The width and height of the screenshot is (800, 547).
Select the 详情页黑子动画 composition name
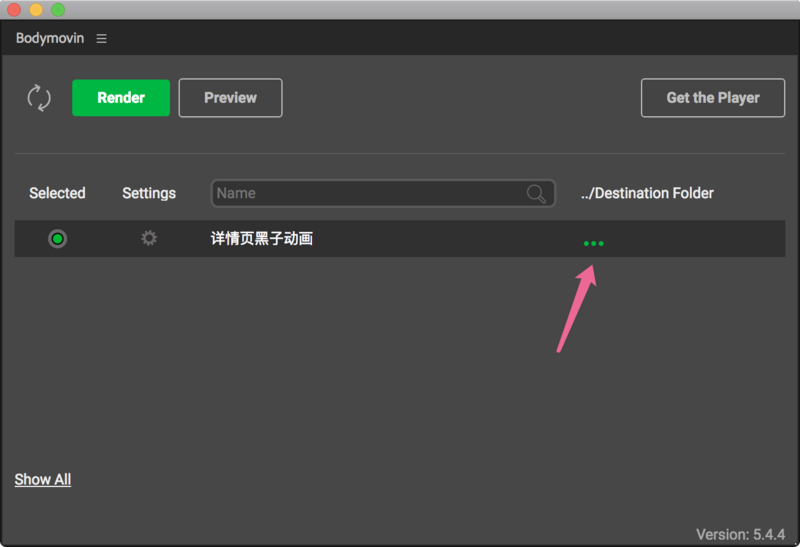click(262, 238)
